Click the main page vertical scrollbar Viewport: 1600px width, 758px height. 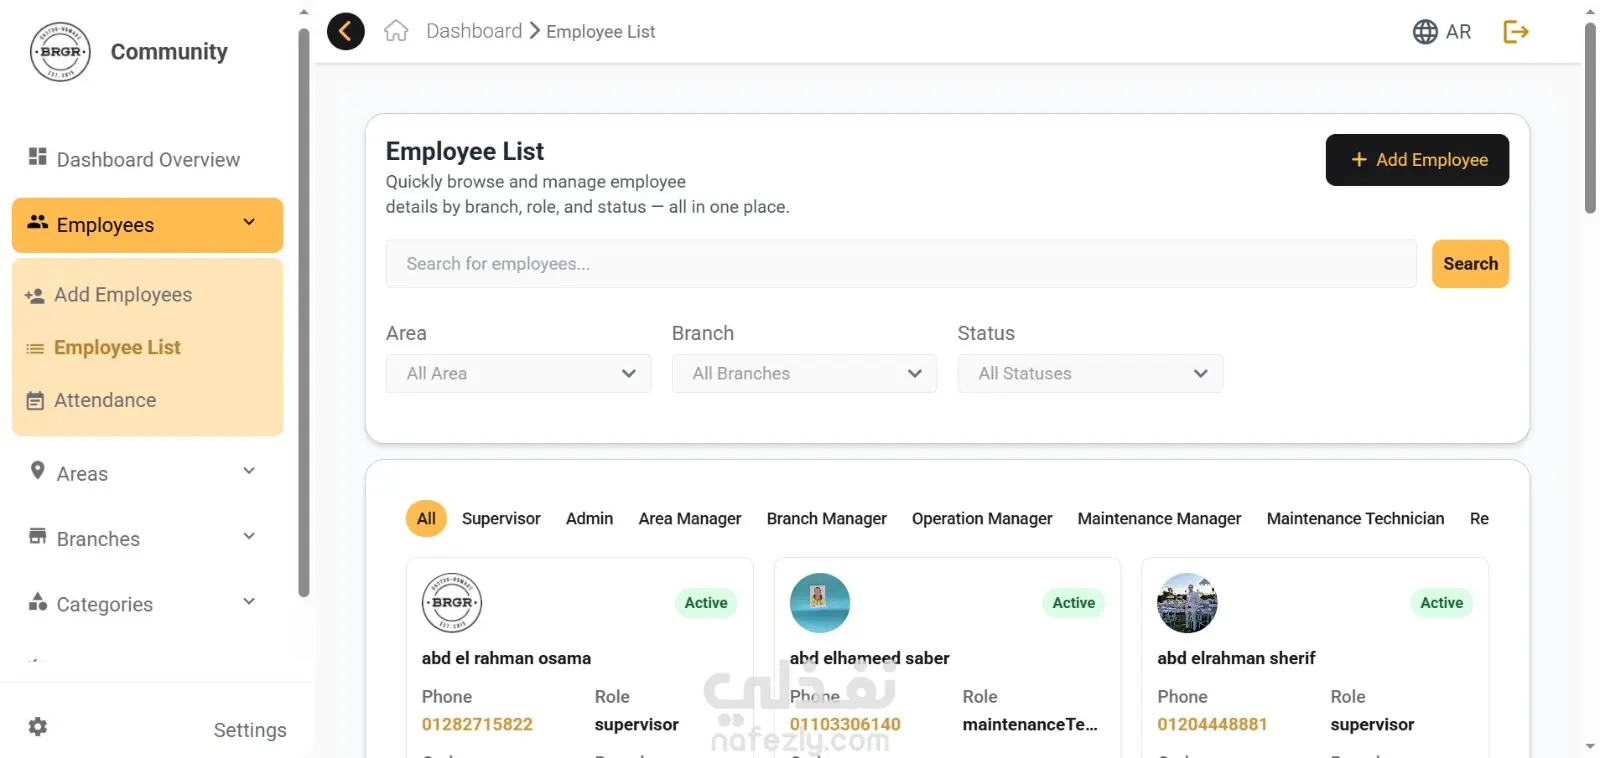point(1590,118)
